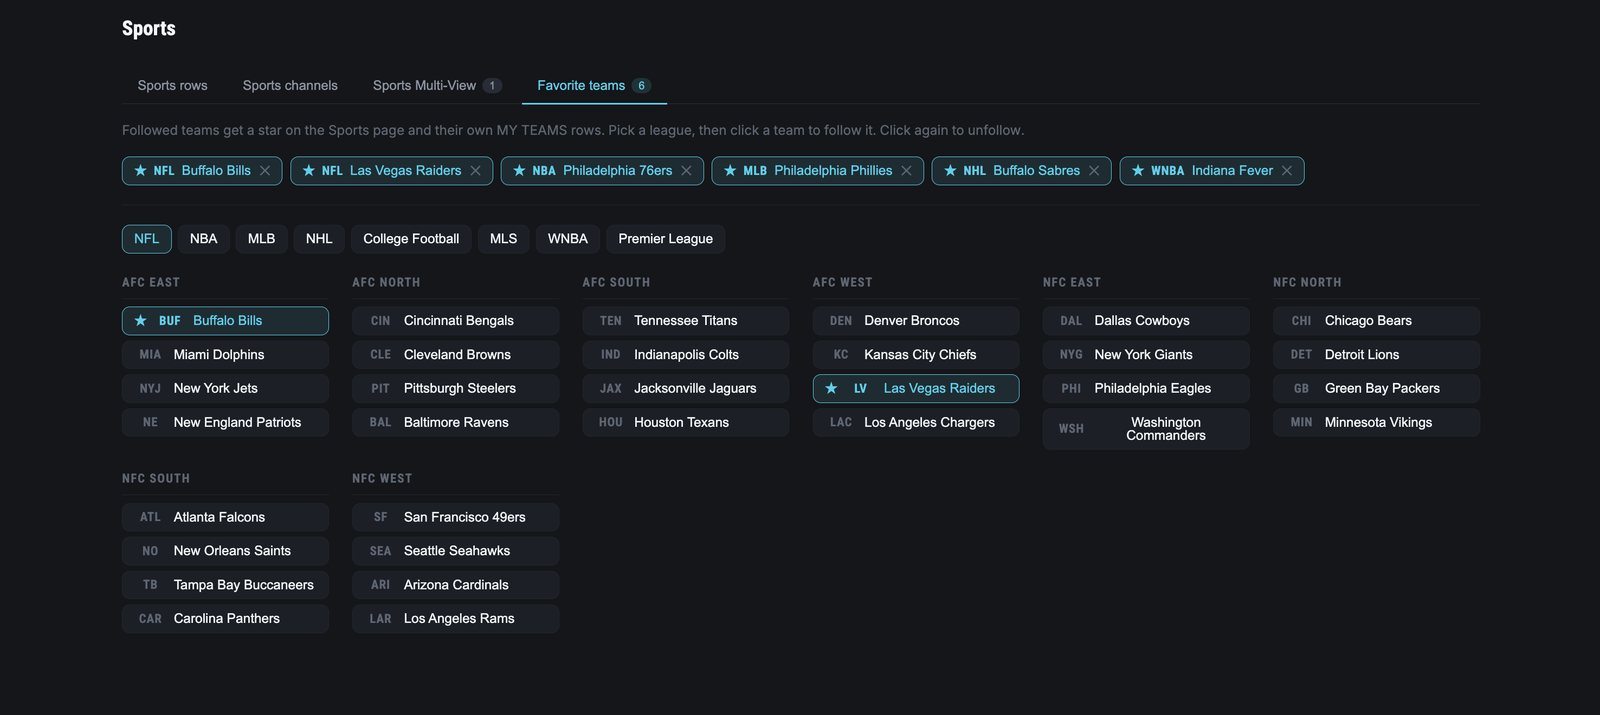Follow the New York Jets
Screen dimensions: 1600x715
point(225,389)
